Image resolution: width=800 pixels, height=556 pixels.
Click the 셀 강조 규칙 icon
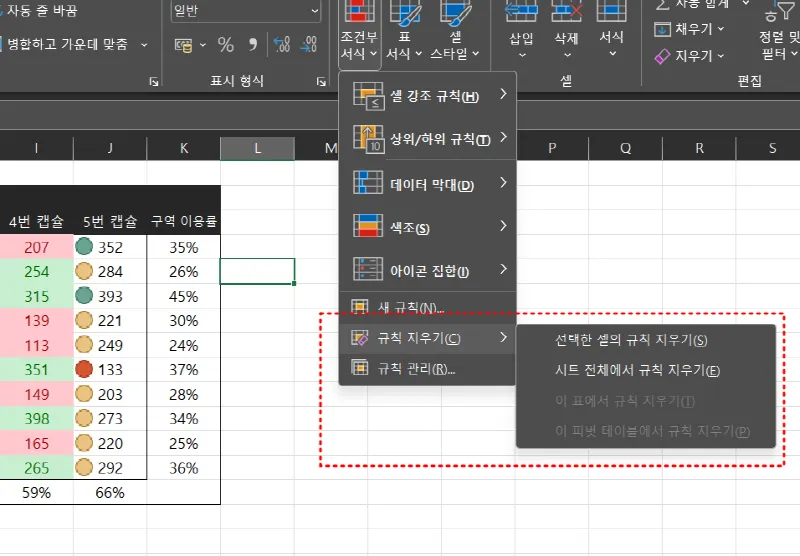click(x=368, y=96)
